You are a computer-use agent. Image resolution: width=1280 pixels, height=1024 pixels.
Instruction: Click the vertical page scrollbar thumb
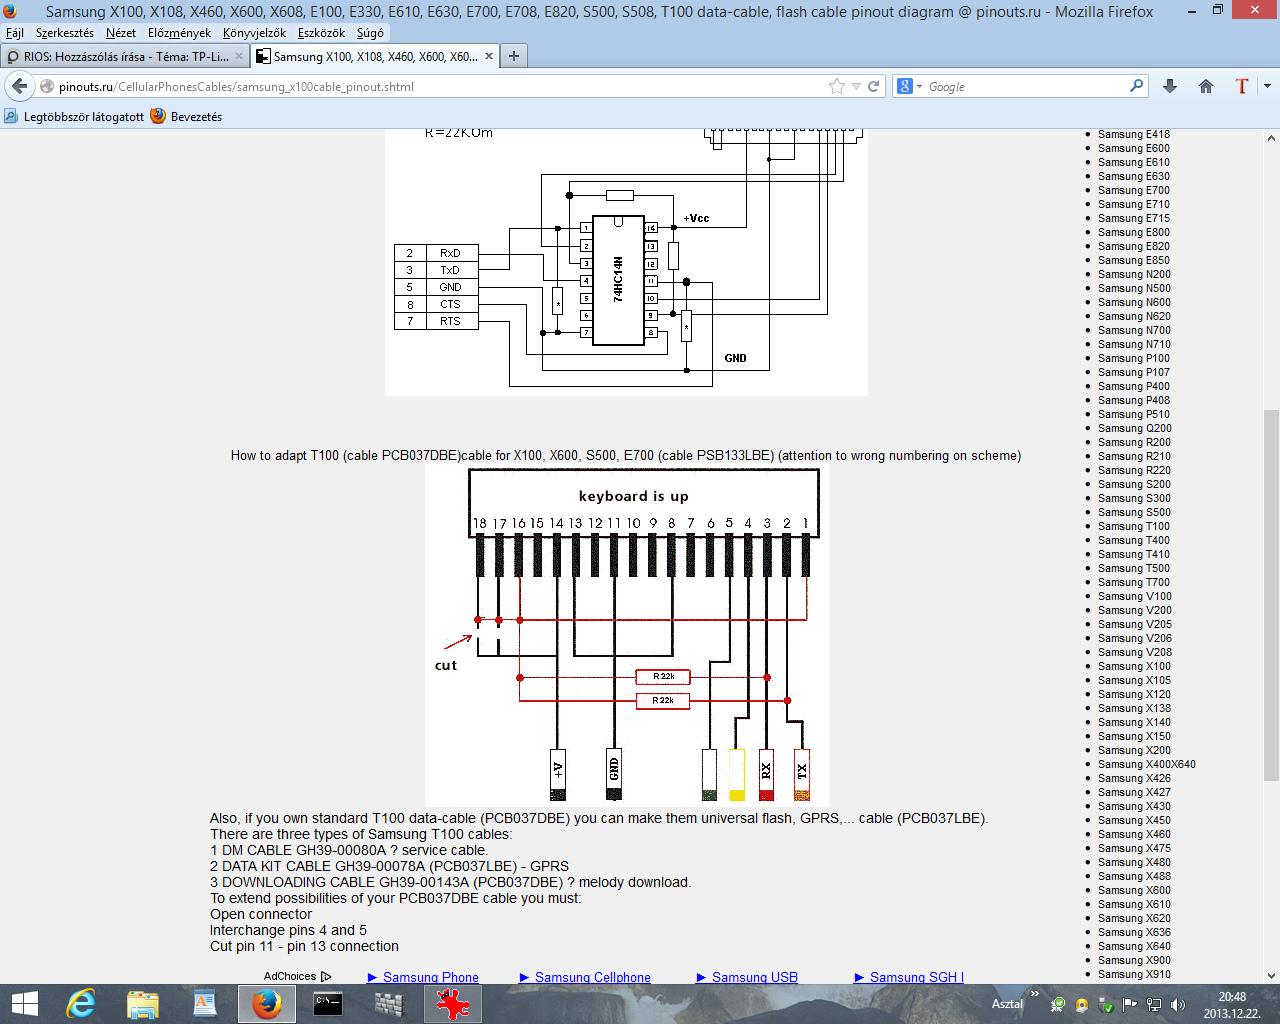click(x=1271, y=595)
